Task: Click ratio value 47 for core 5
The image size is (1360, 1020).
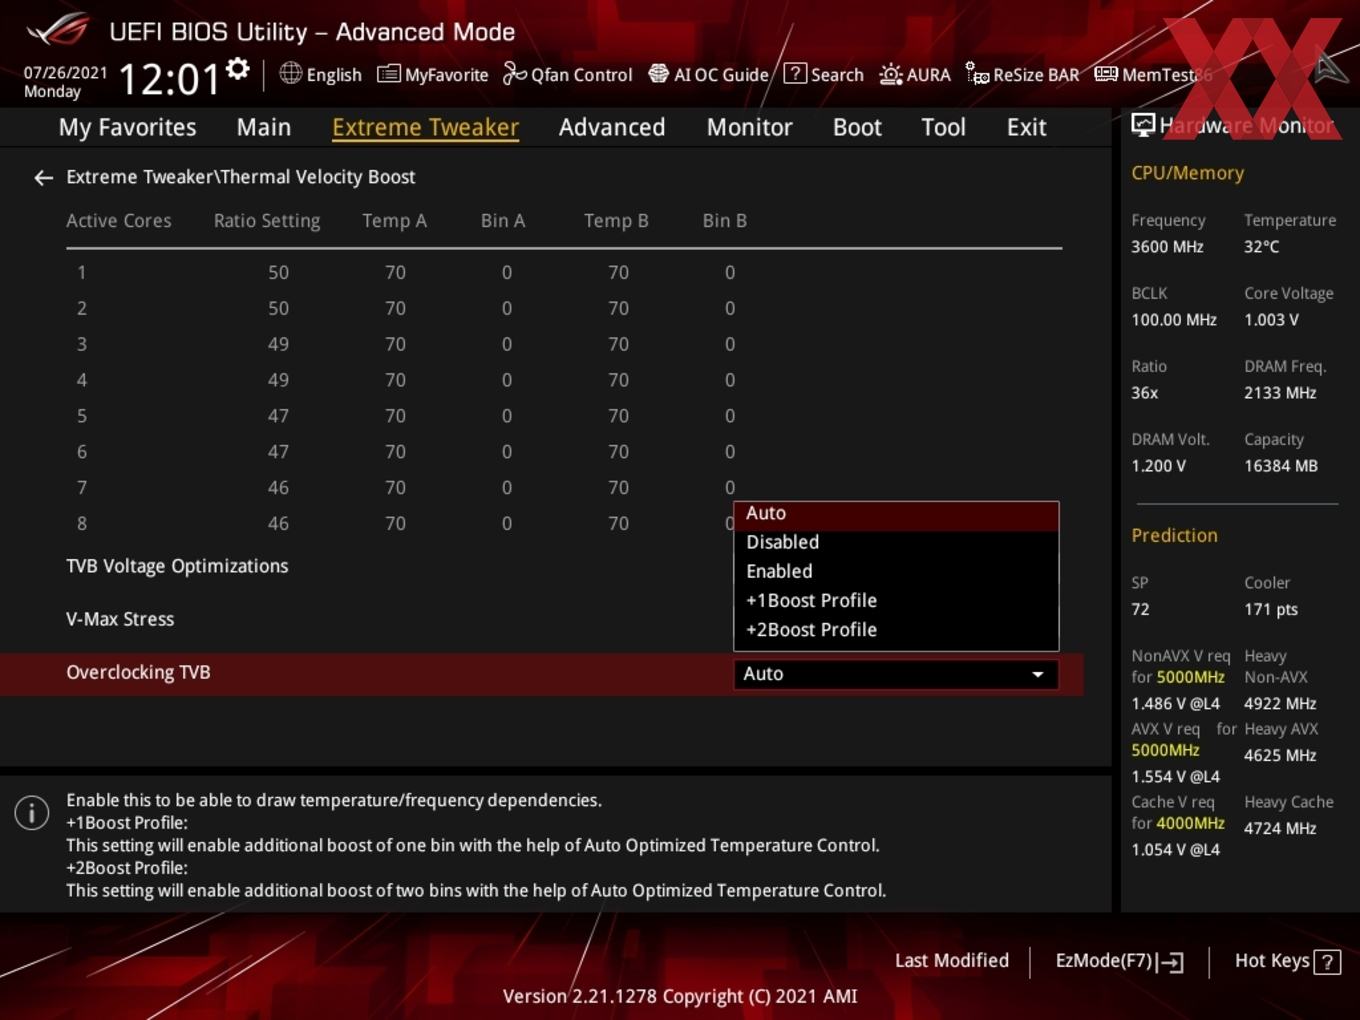Action: click(278, 416)
